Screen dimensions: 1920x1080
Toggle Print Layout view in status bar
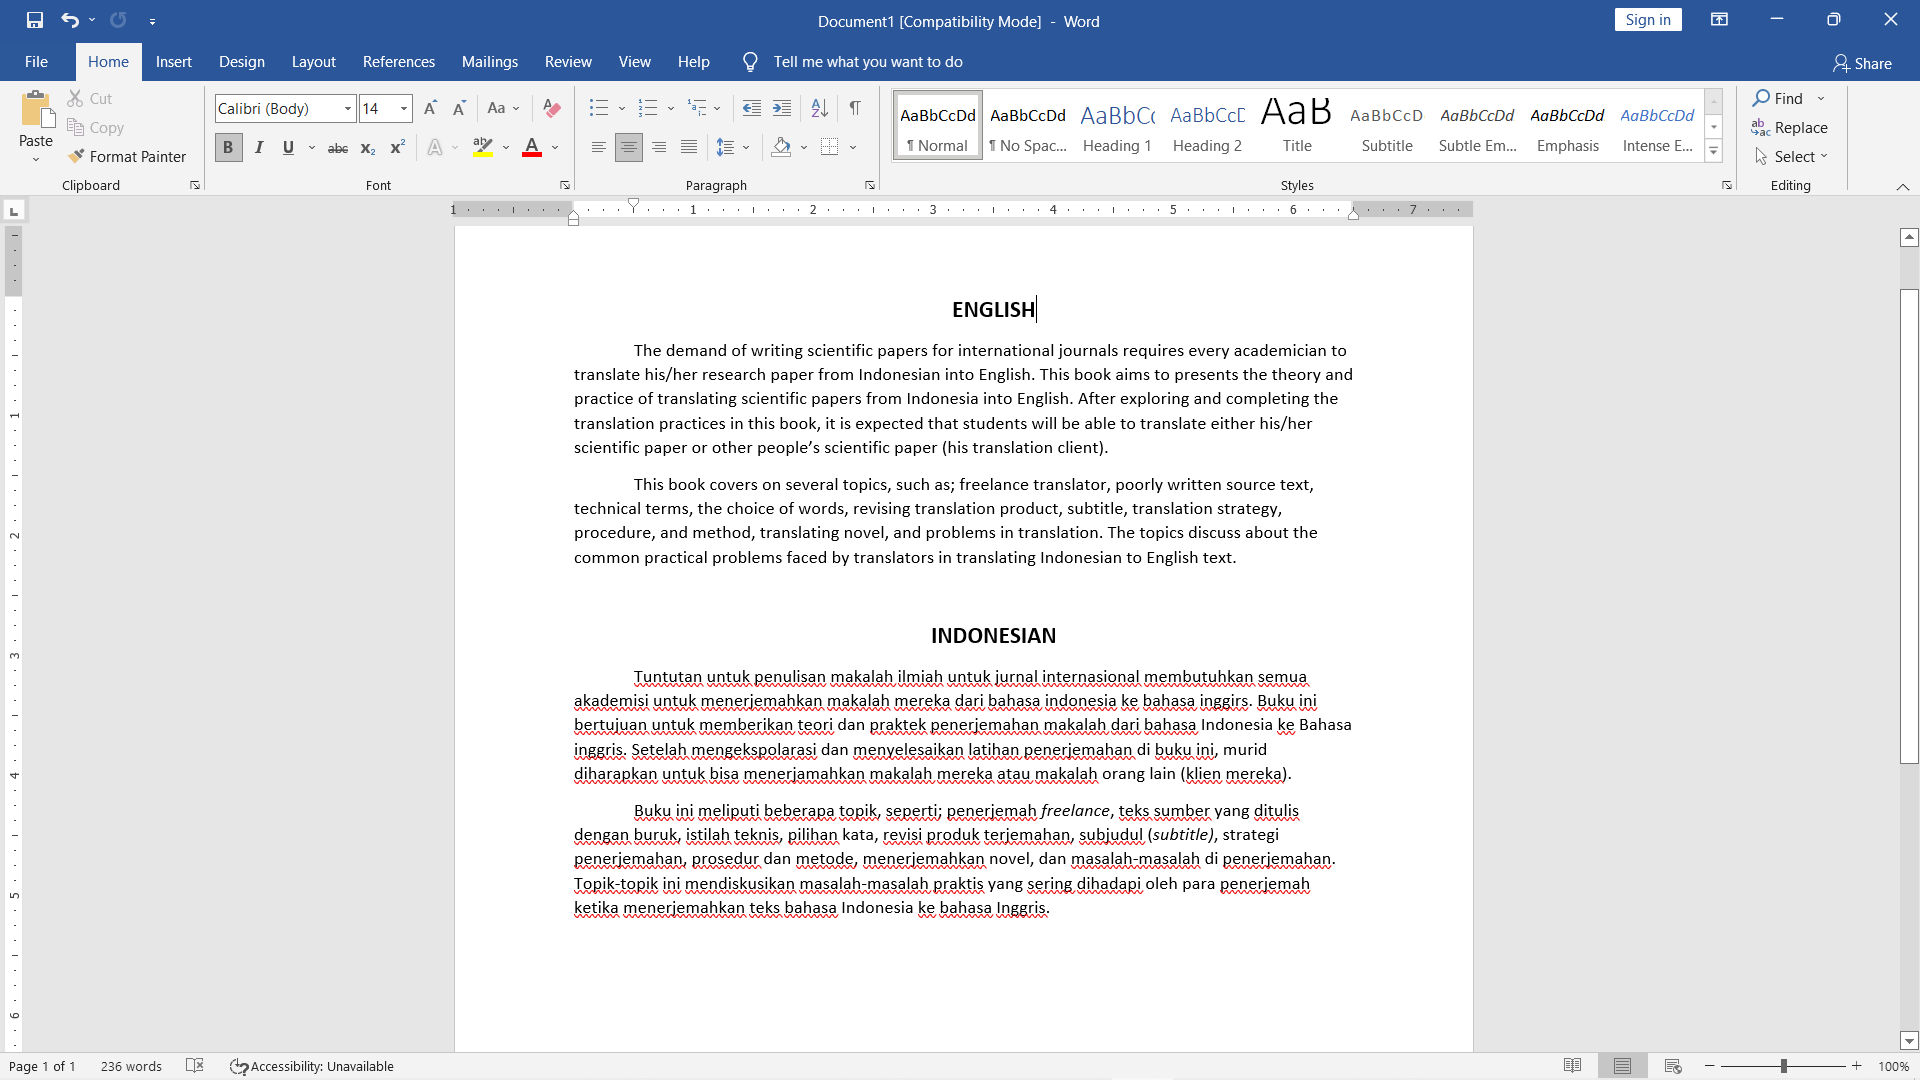tap(1622, 1066)
